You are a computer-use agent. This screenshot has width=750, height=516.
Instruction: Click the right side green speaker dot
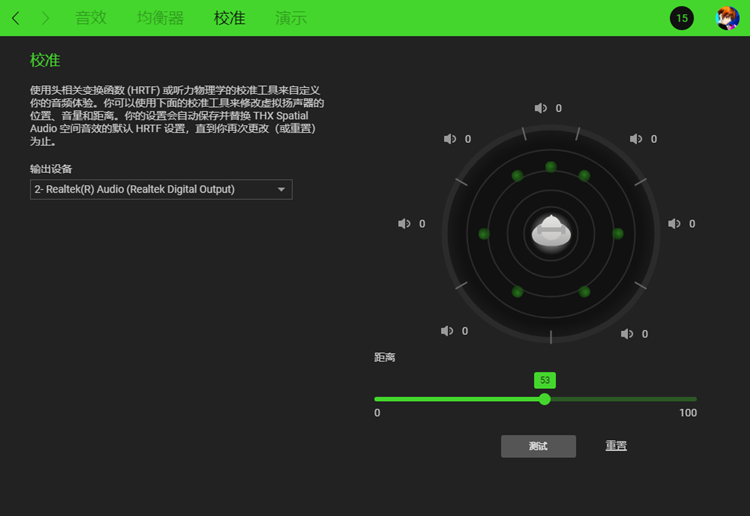(x=618, y=233)
